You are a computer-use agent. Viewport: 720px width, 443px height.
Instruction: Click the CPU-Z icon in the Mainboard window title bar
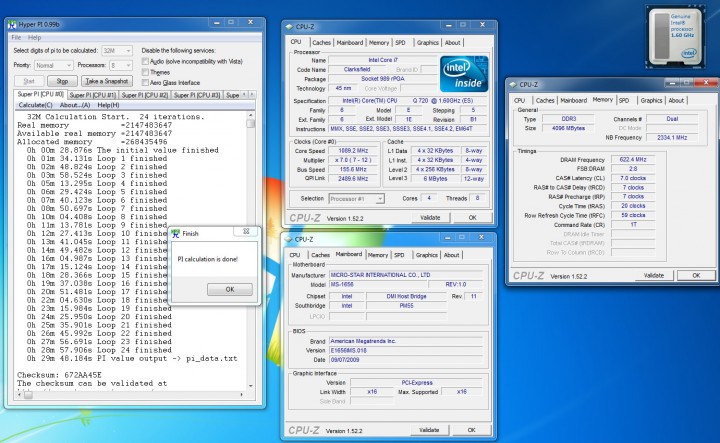pyautogui.click(x=288, y=239)
